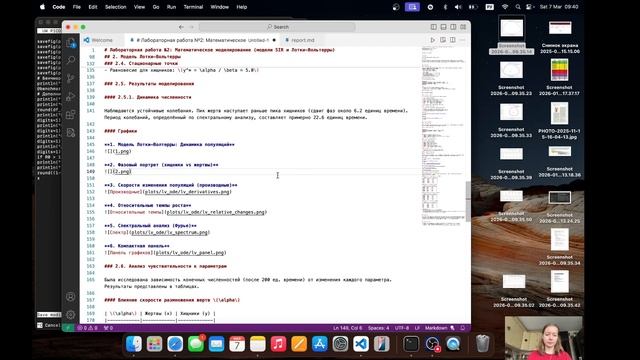Switch to the report.md tab

pyautogui.click(x=302, y=40)
